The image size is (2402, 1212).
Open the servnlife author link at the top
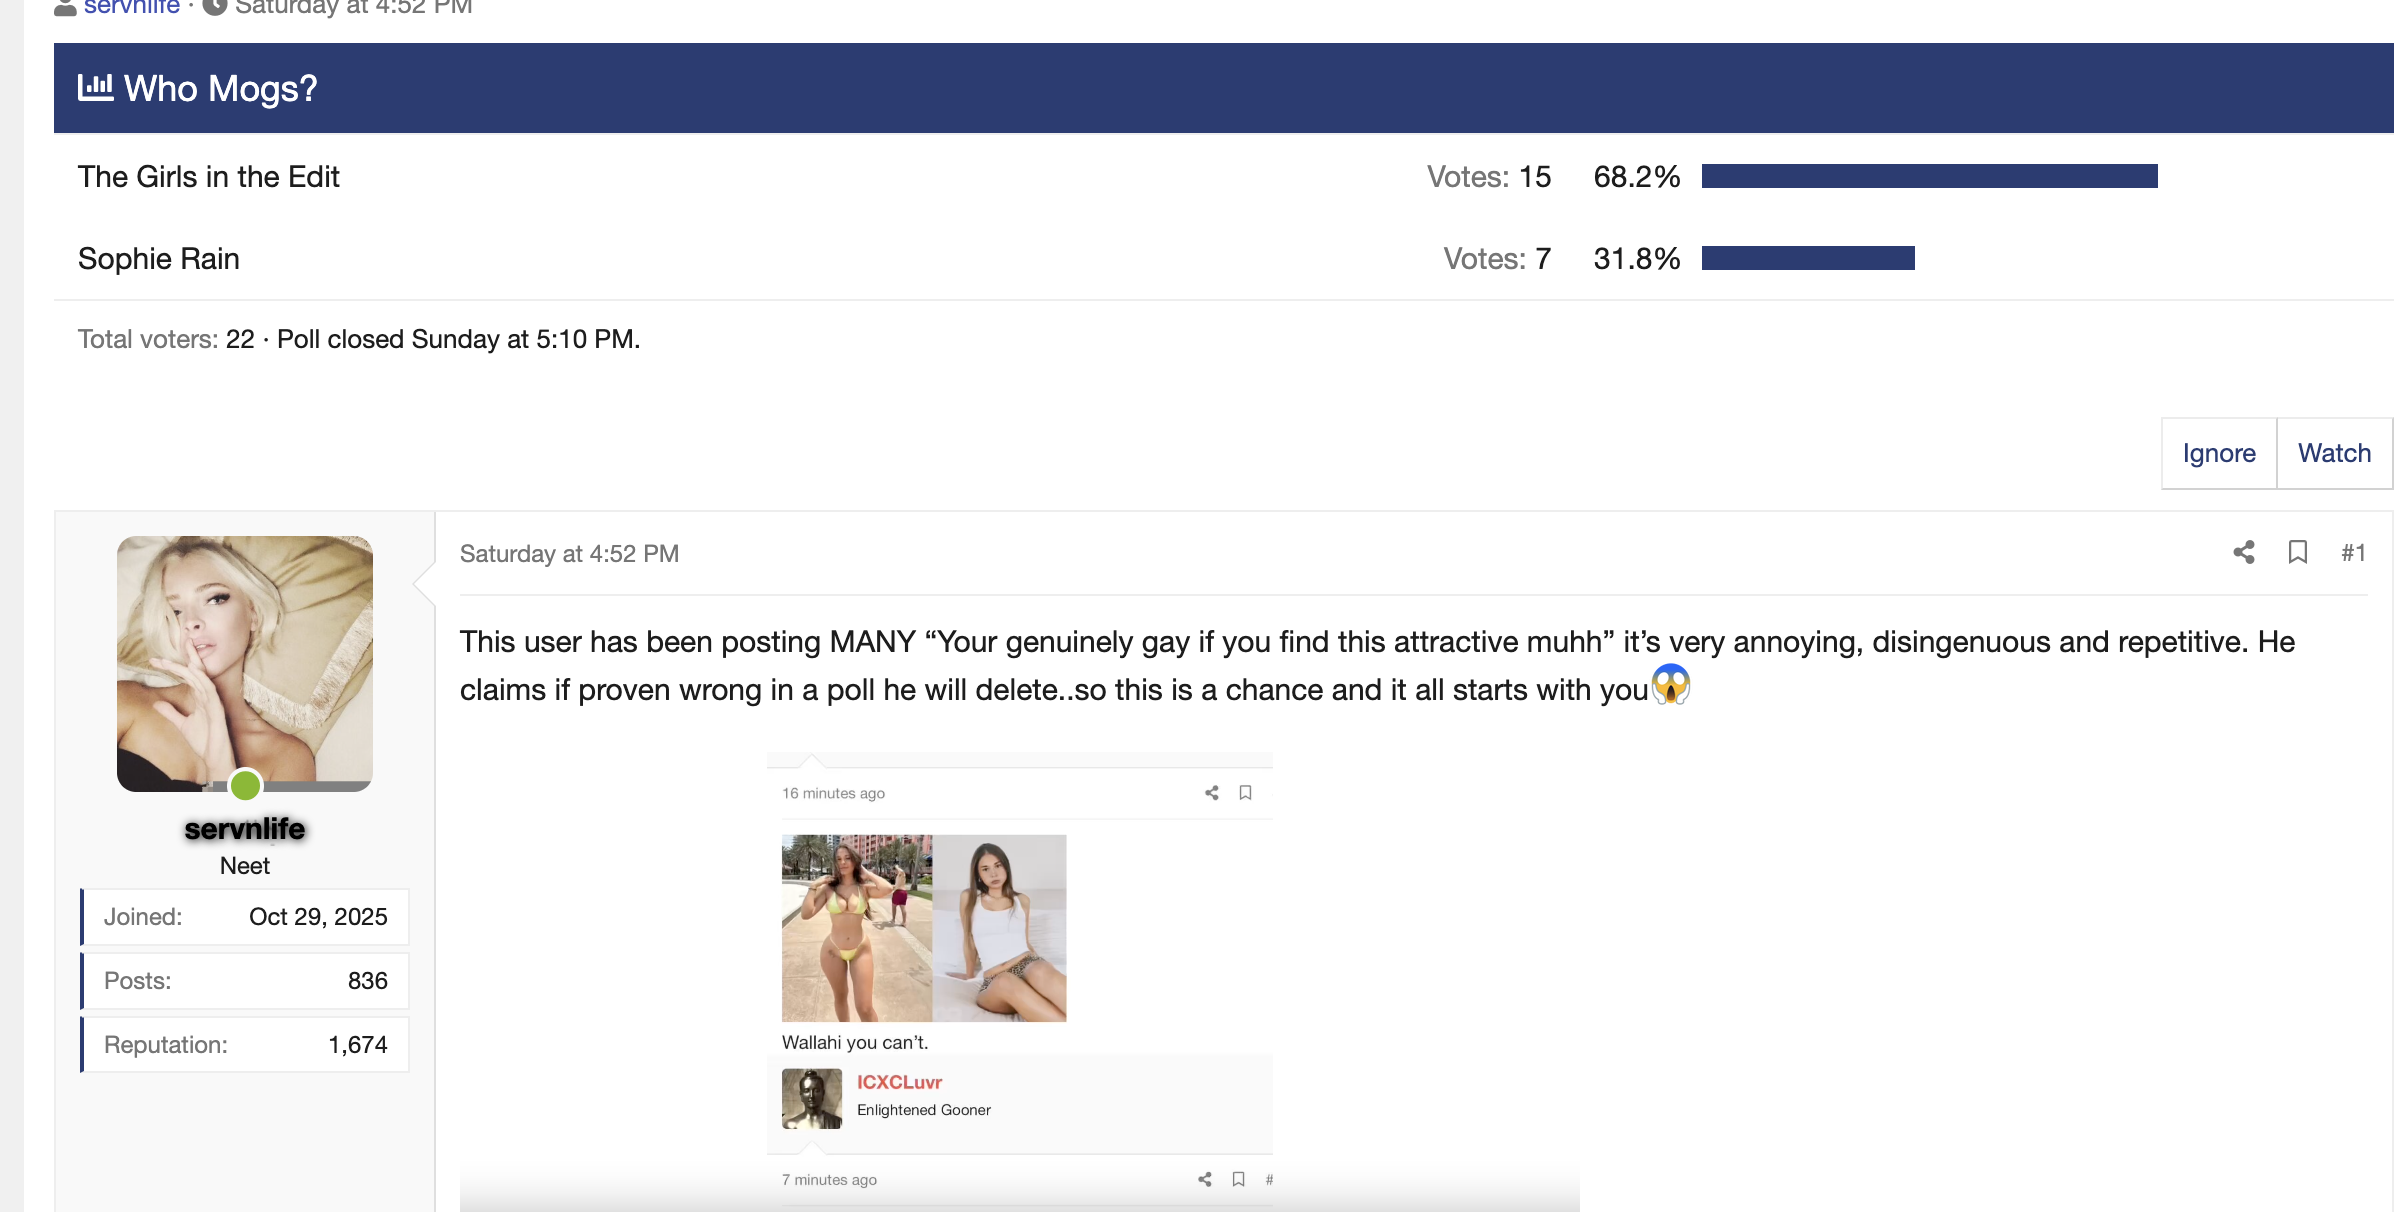point(132,7)
